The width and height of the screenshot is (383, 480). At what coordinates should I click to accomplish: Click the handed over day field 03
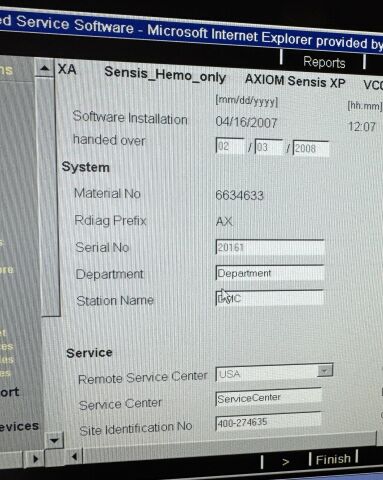pyautogui.click(x=269, y=147)
